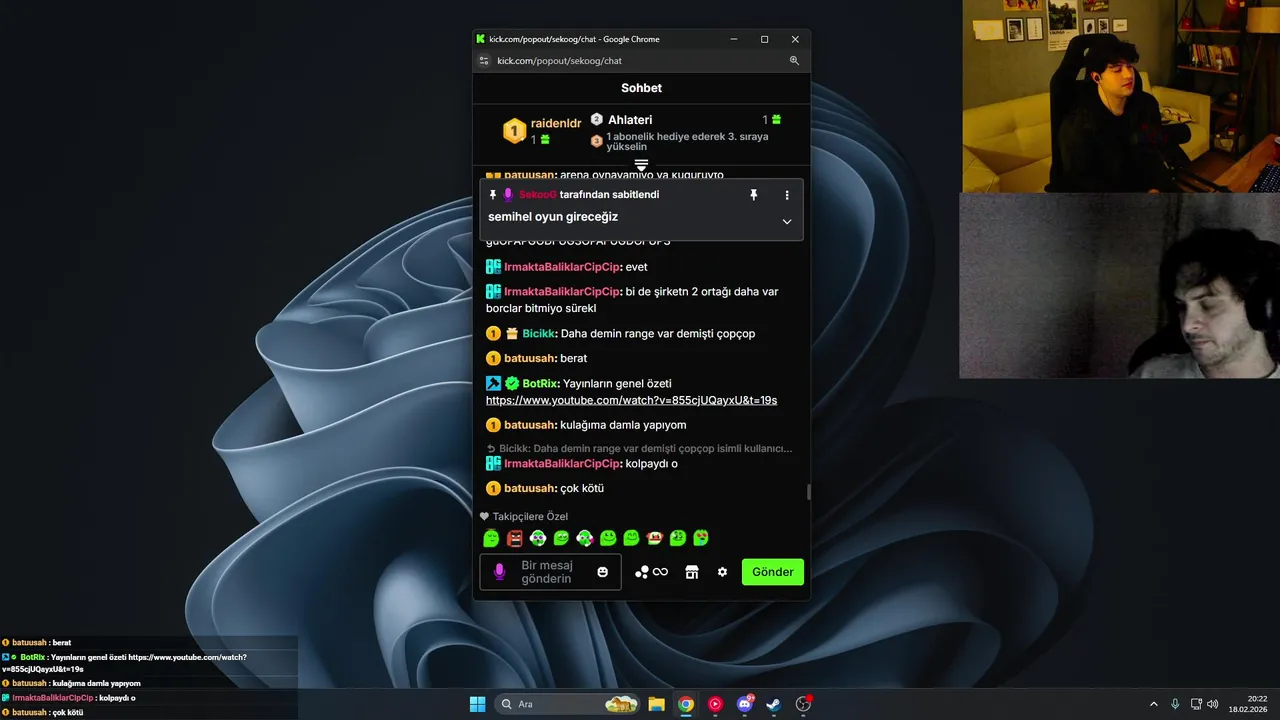This screenshot has height=720, width=1280.
Task: Send message with Gönder button
Action: pyautogui.click(x=773, y=572)
